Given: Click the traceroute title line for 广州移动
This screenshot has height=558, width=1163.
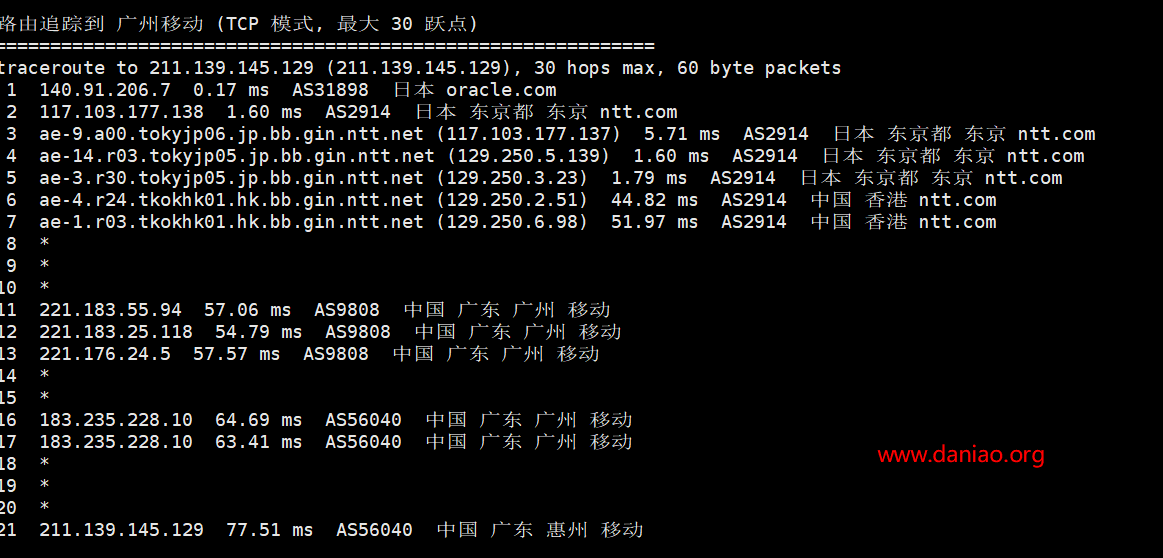Looking at the screenshot, I should point(239,24).
